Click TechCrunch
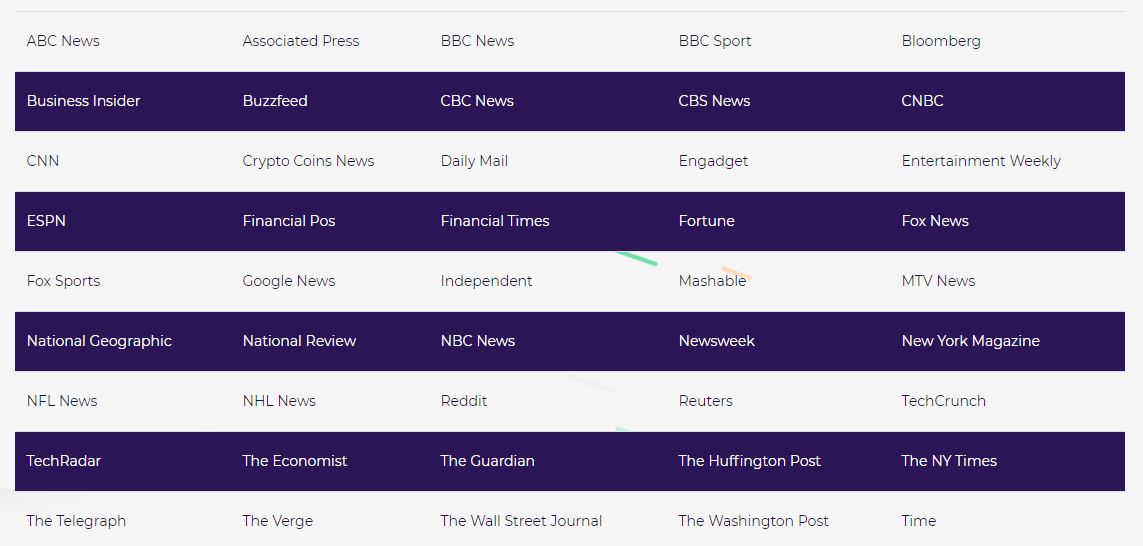The height and width of the screenshot is (546, 1143). pos(943,400)
